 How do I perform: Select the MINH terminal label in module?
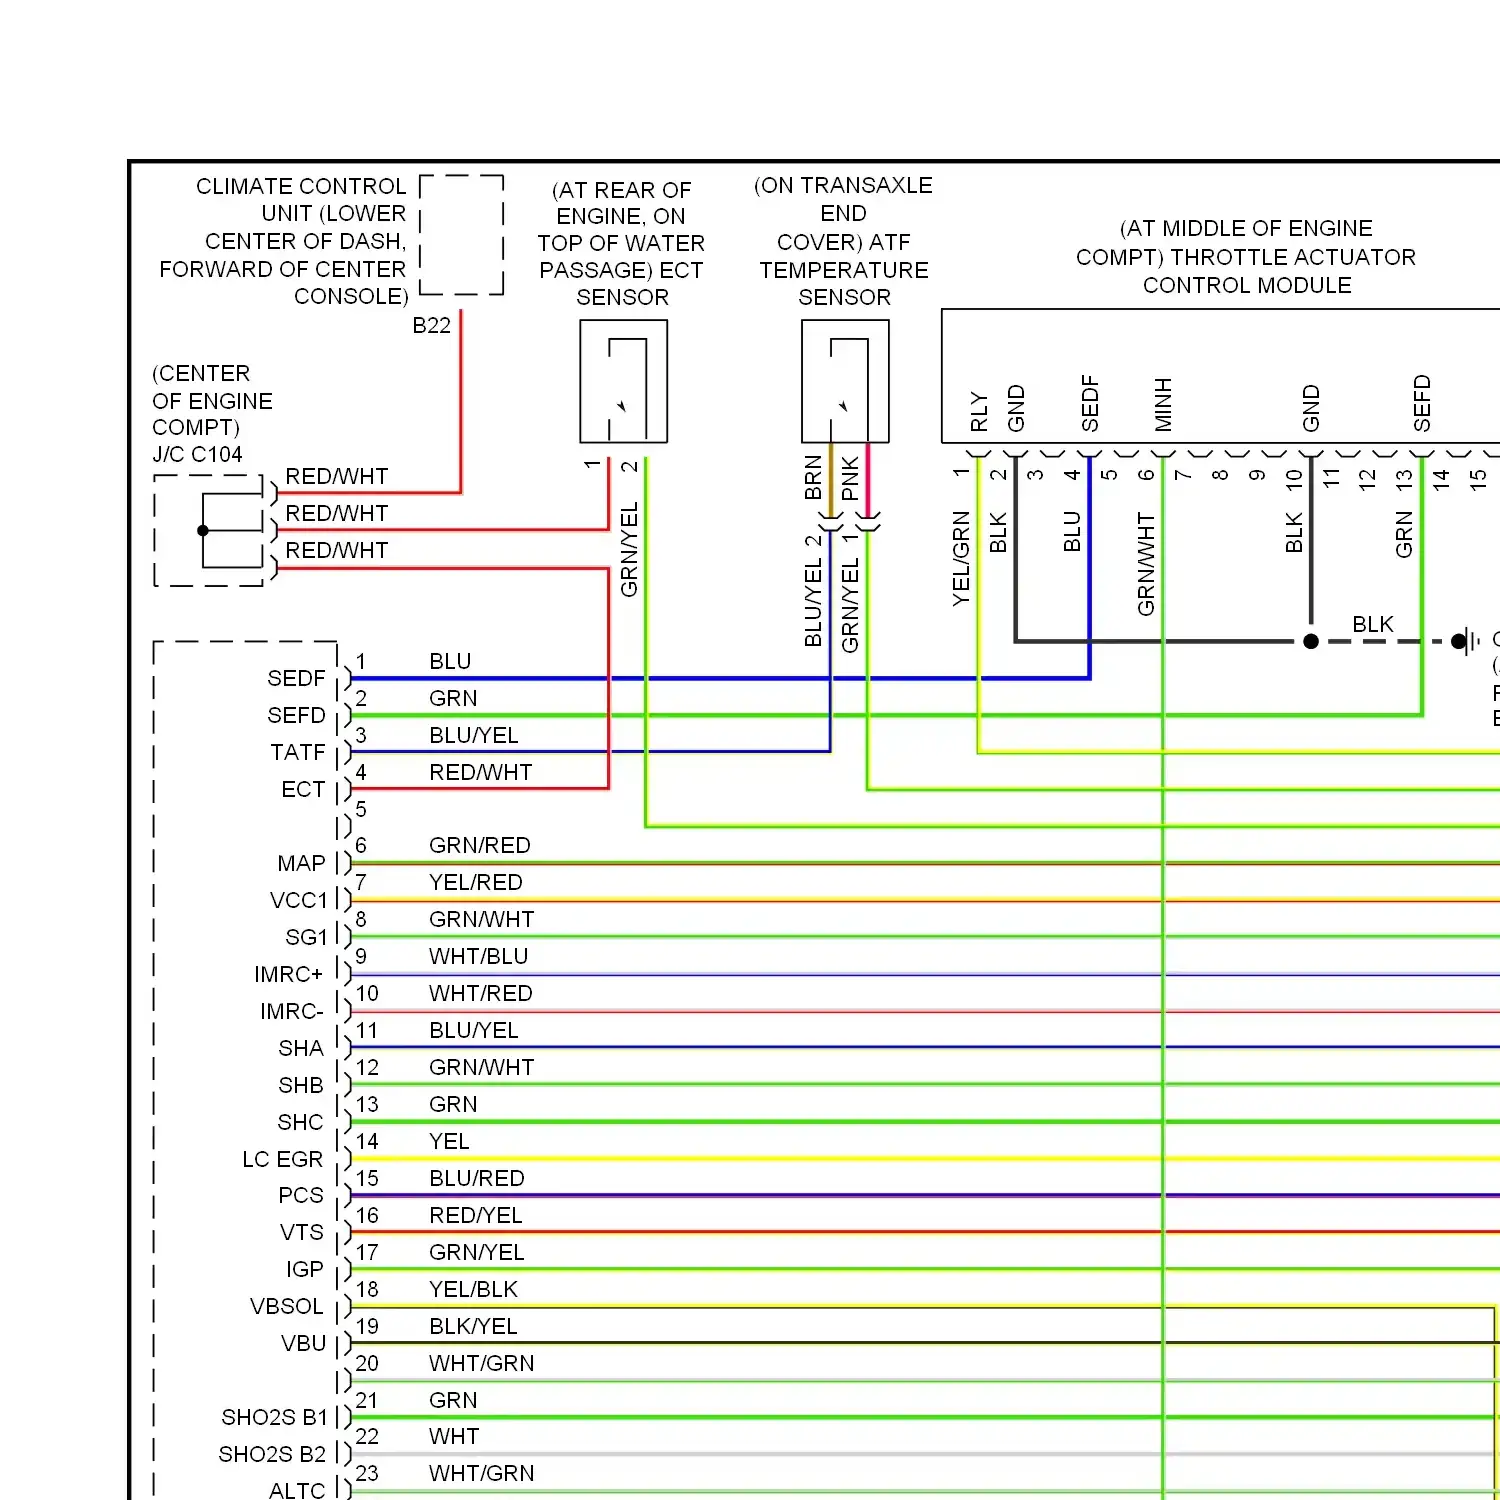(1163, 405)
